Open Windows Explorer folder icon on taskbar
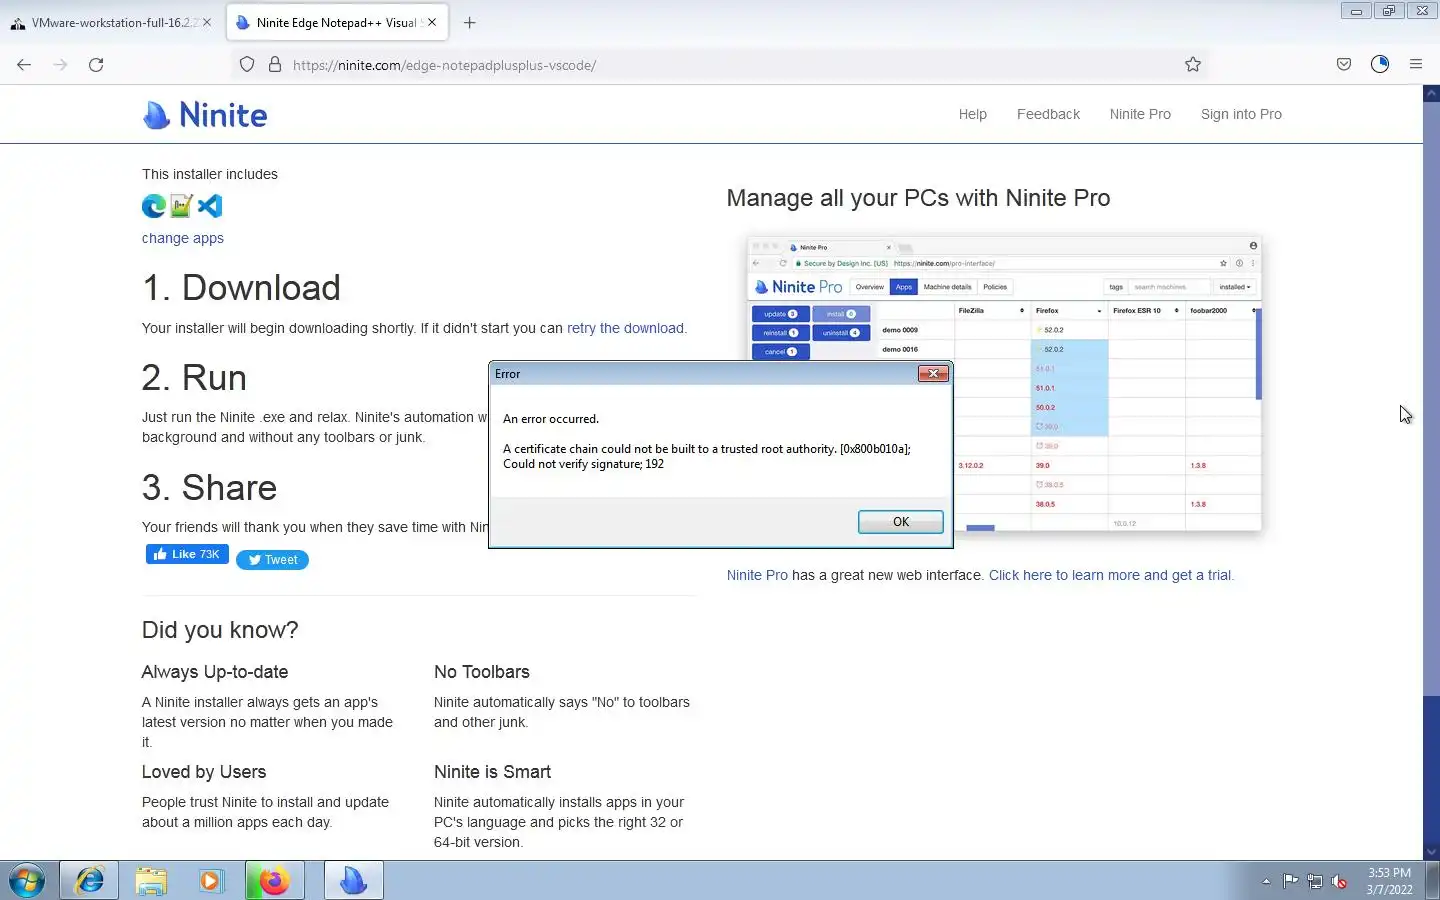This screenshot has height=900, width=1440. click(x=151, y=881)
